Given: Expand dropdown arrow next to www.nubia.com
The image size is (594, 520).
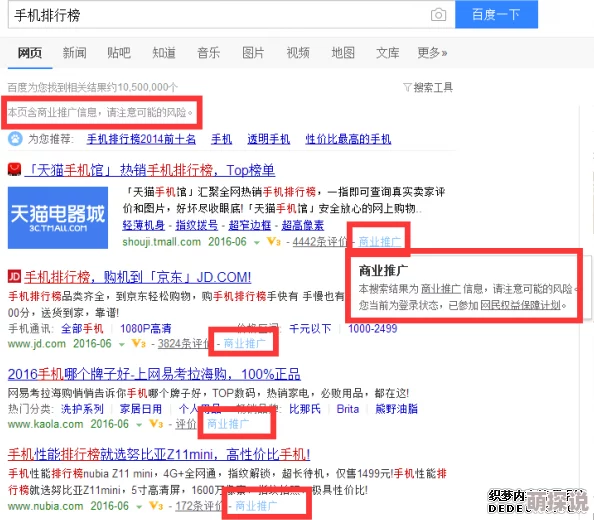Looking at the screenshot, I should click(x=139, y=507).
